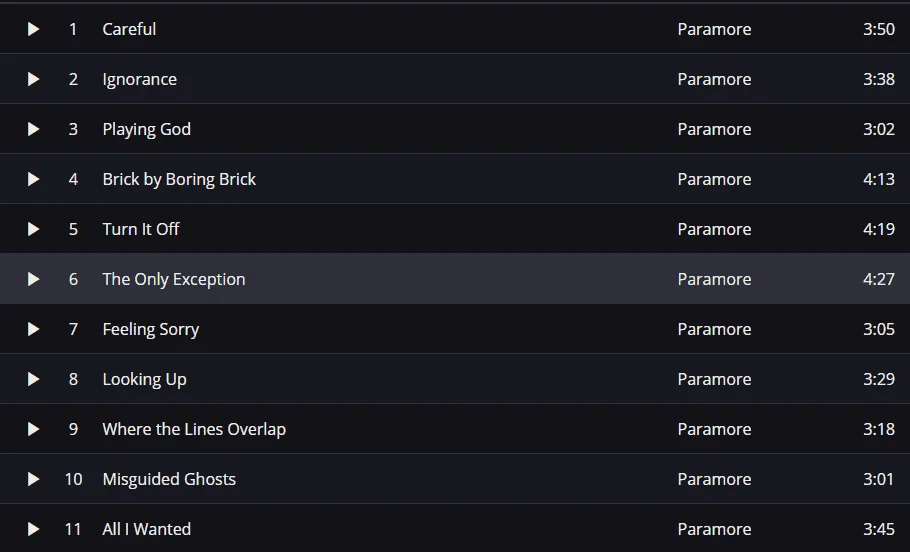Viewport: 910px width, 552px height.
Task: Play the song Ignorance
Action: coord(34,79)
